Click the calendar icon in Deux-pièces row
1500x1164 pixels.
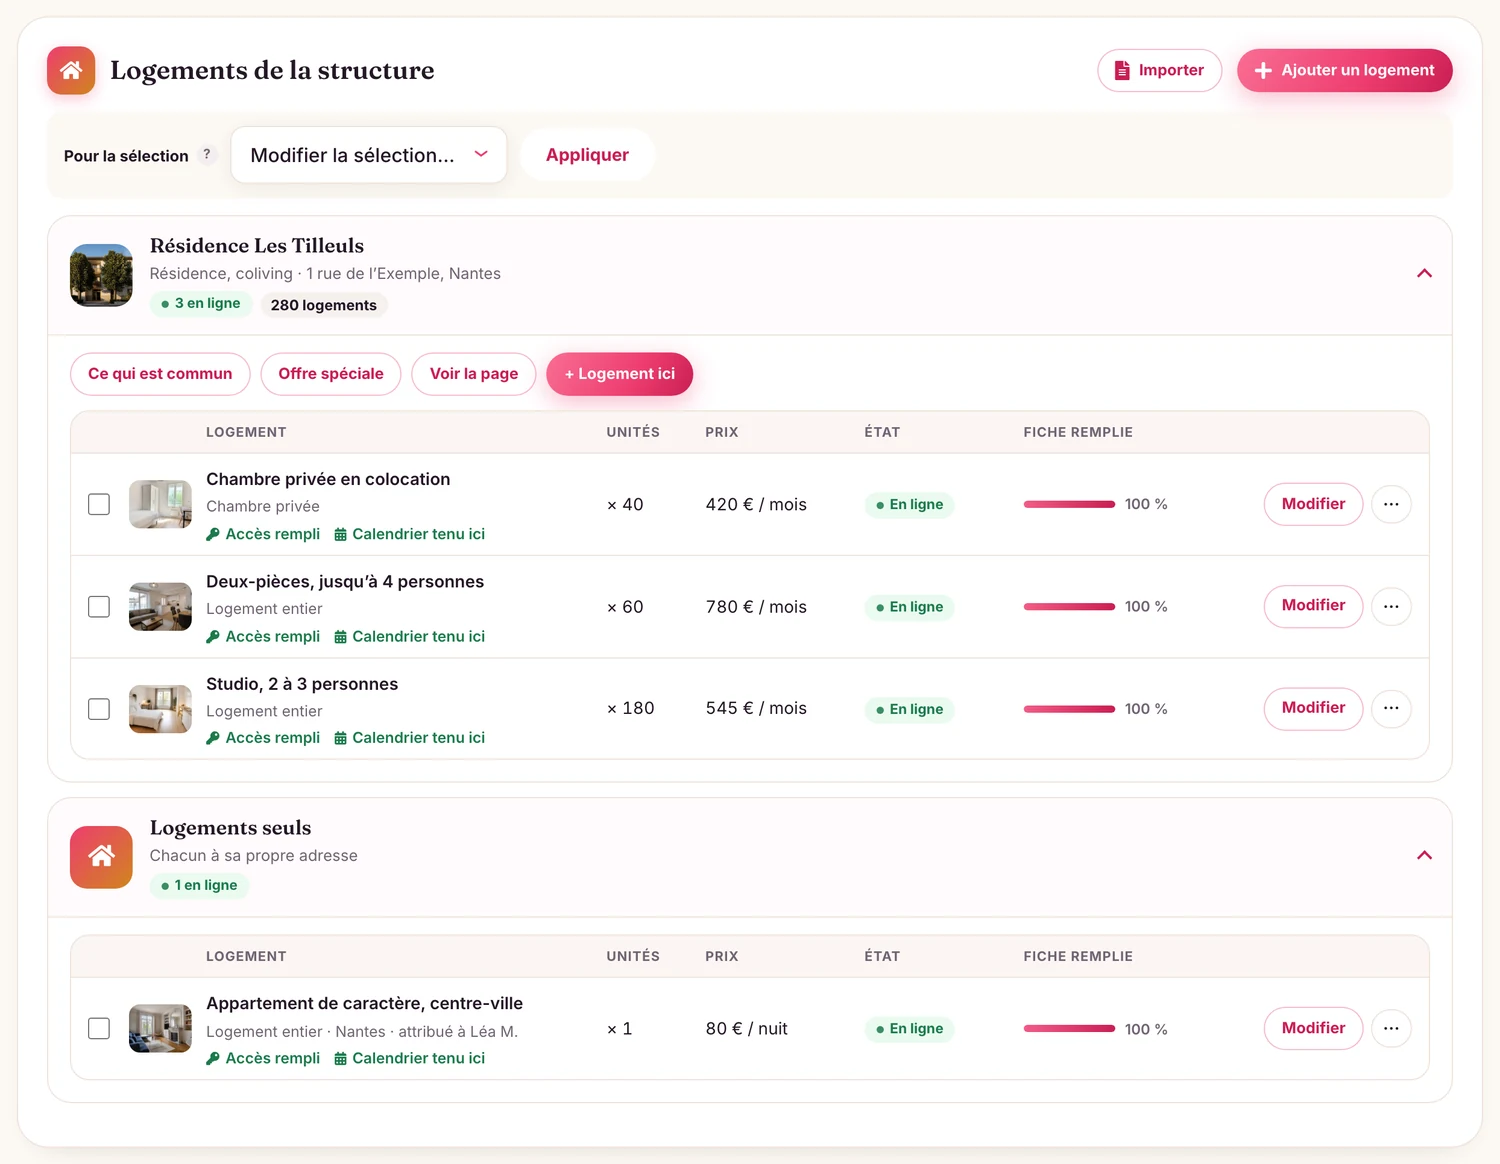(x=340, y=636)
